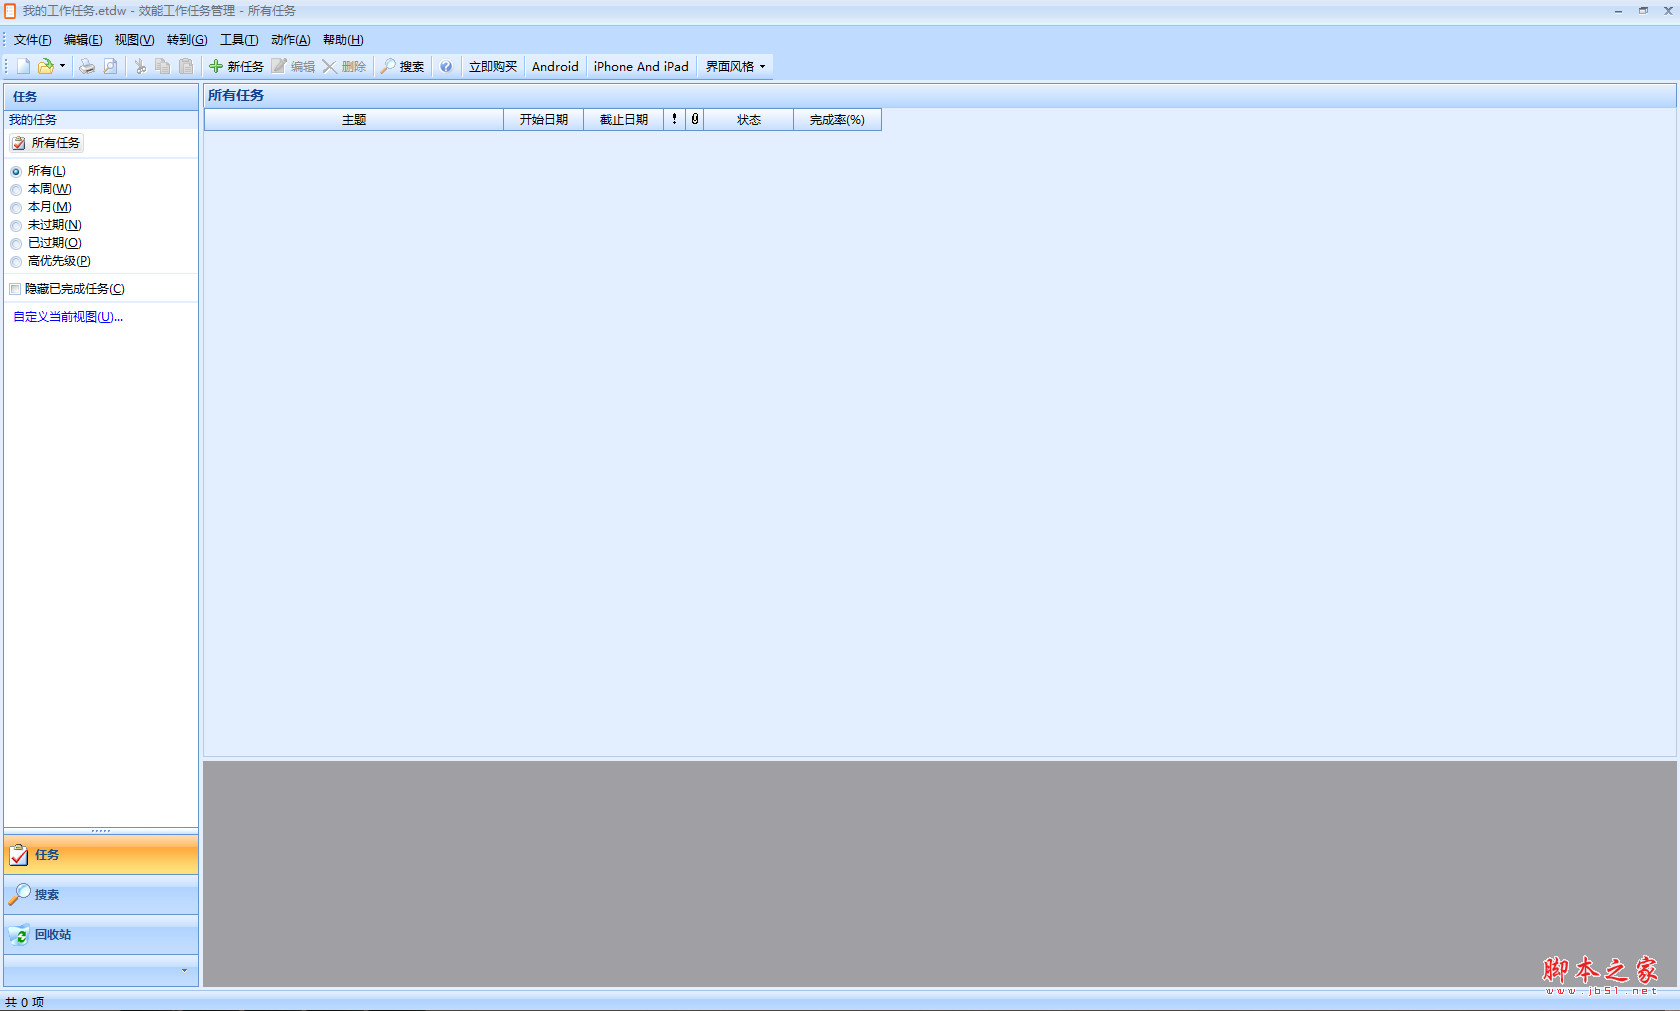Select the 未过期(N) radio button
This screenshot has width=1680, height=1011.
tap(16, 225)
